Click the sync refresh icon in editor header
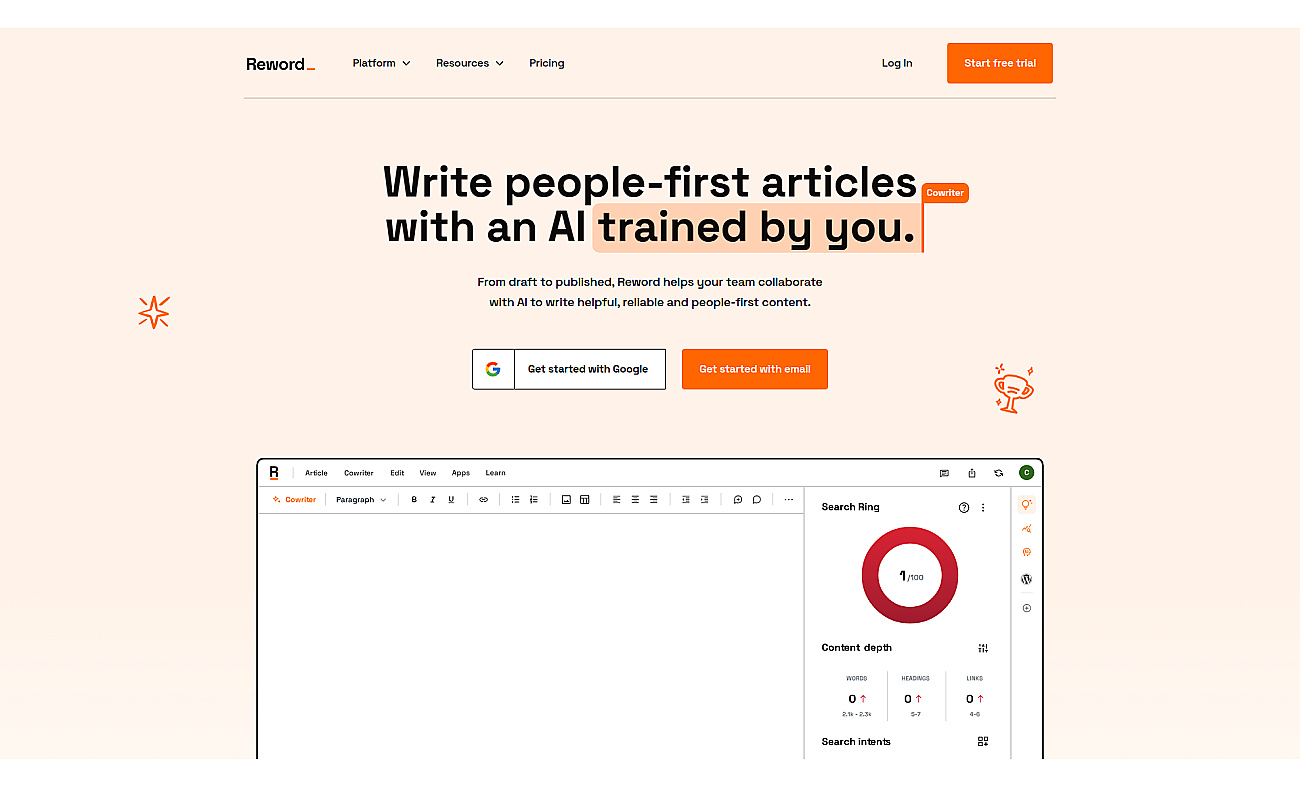Viewport: 1300px width, 788px height. [x=998, y=473]
